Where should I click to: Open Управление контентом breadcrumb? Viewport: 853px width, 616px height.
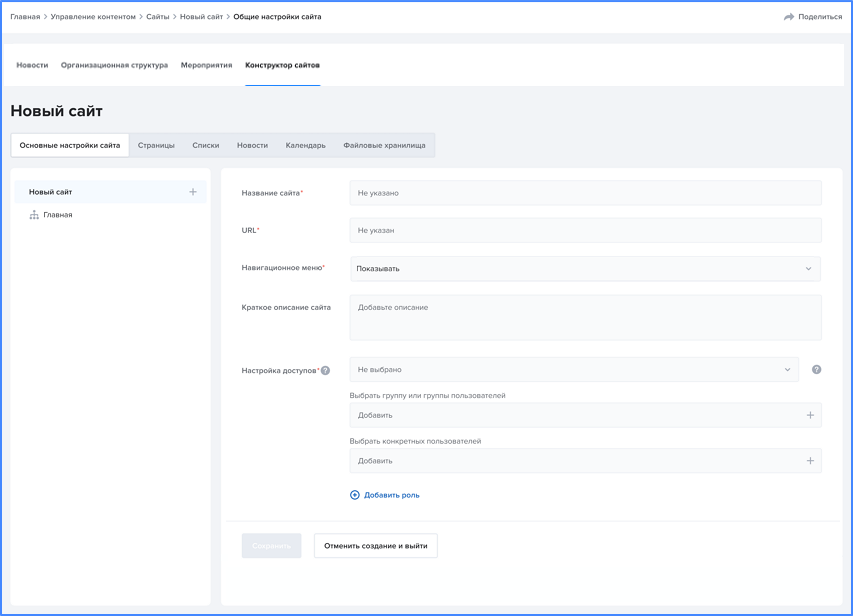pyautogui.click(x=93, y=17)
